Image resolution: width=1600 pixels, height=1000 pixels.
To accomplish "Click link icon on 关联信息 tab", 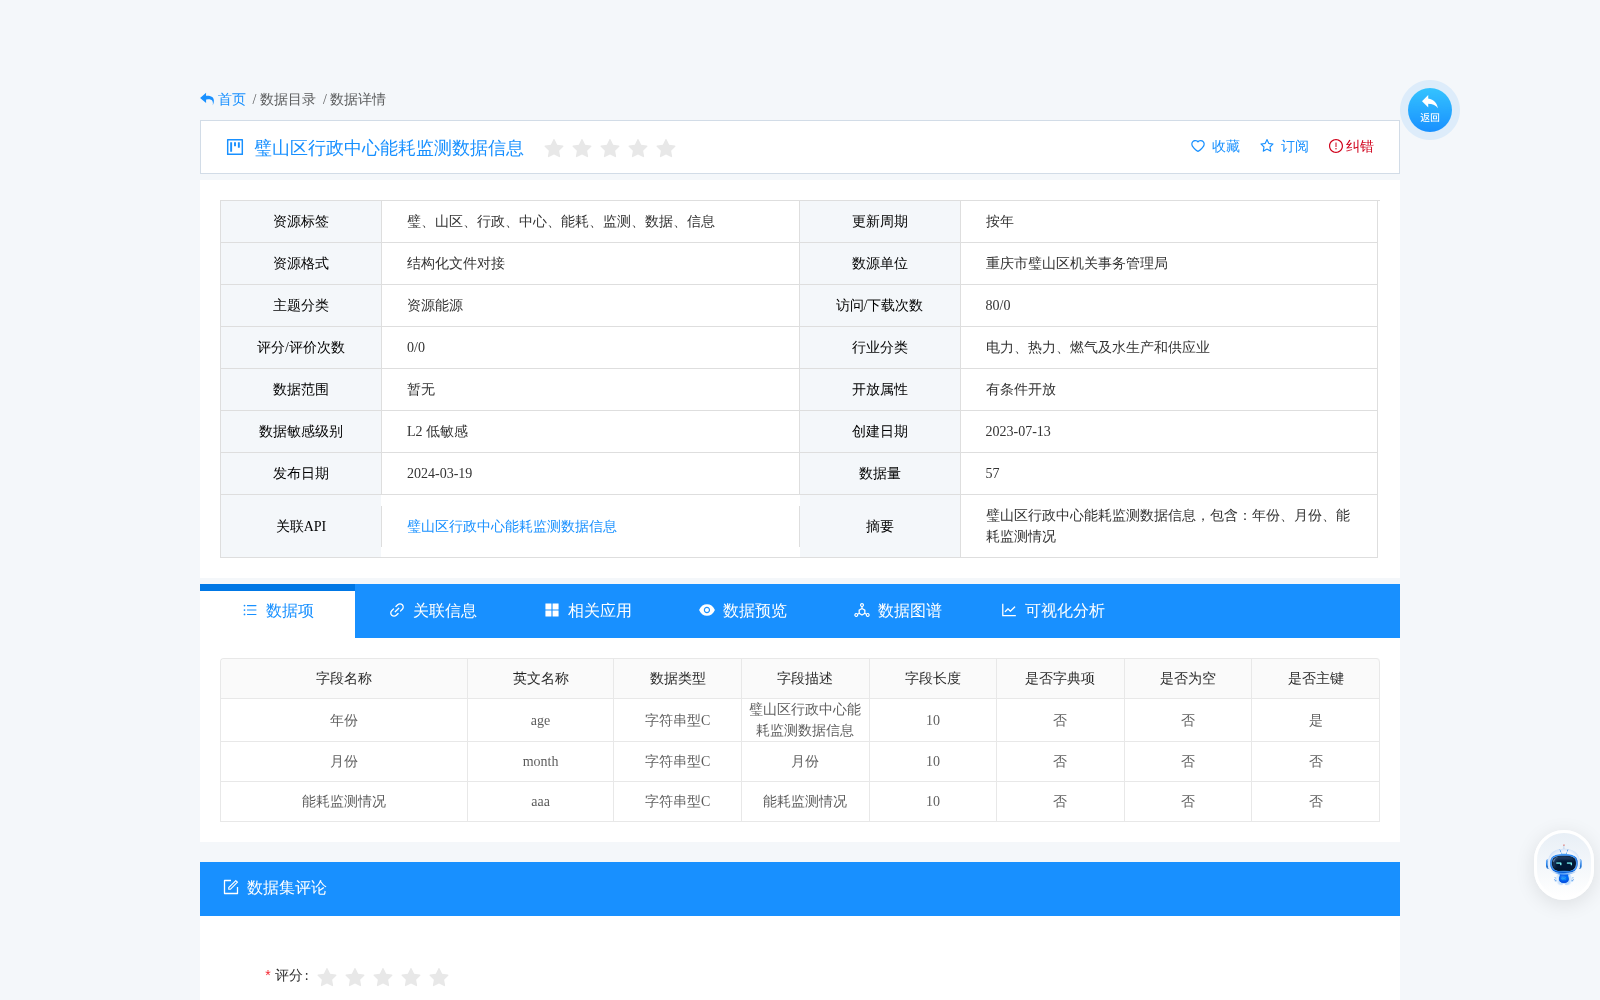I will click(397, 610).
